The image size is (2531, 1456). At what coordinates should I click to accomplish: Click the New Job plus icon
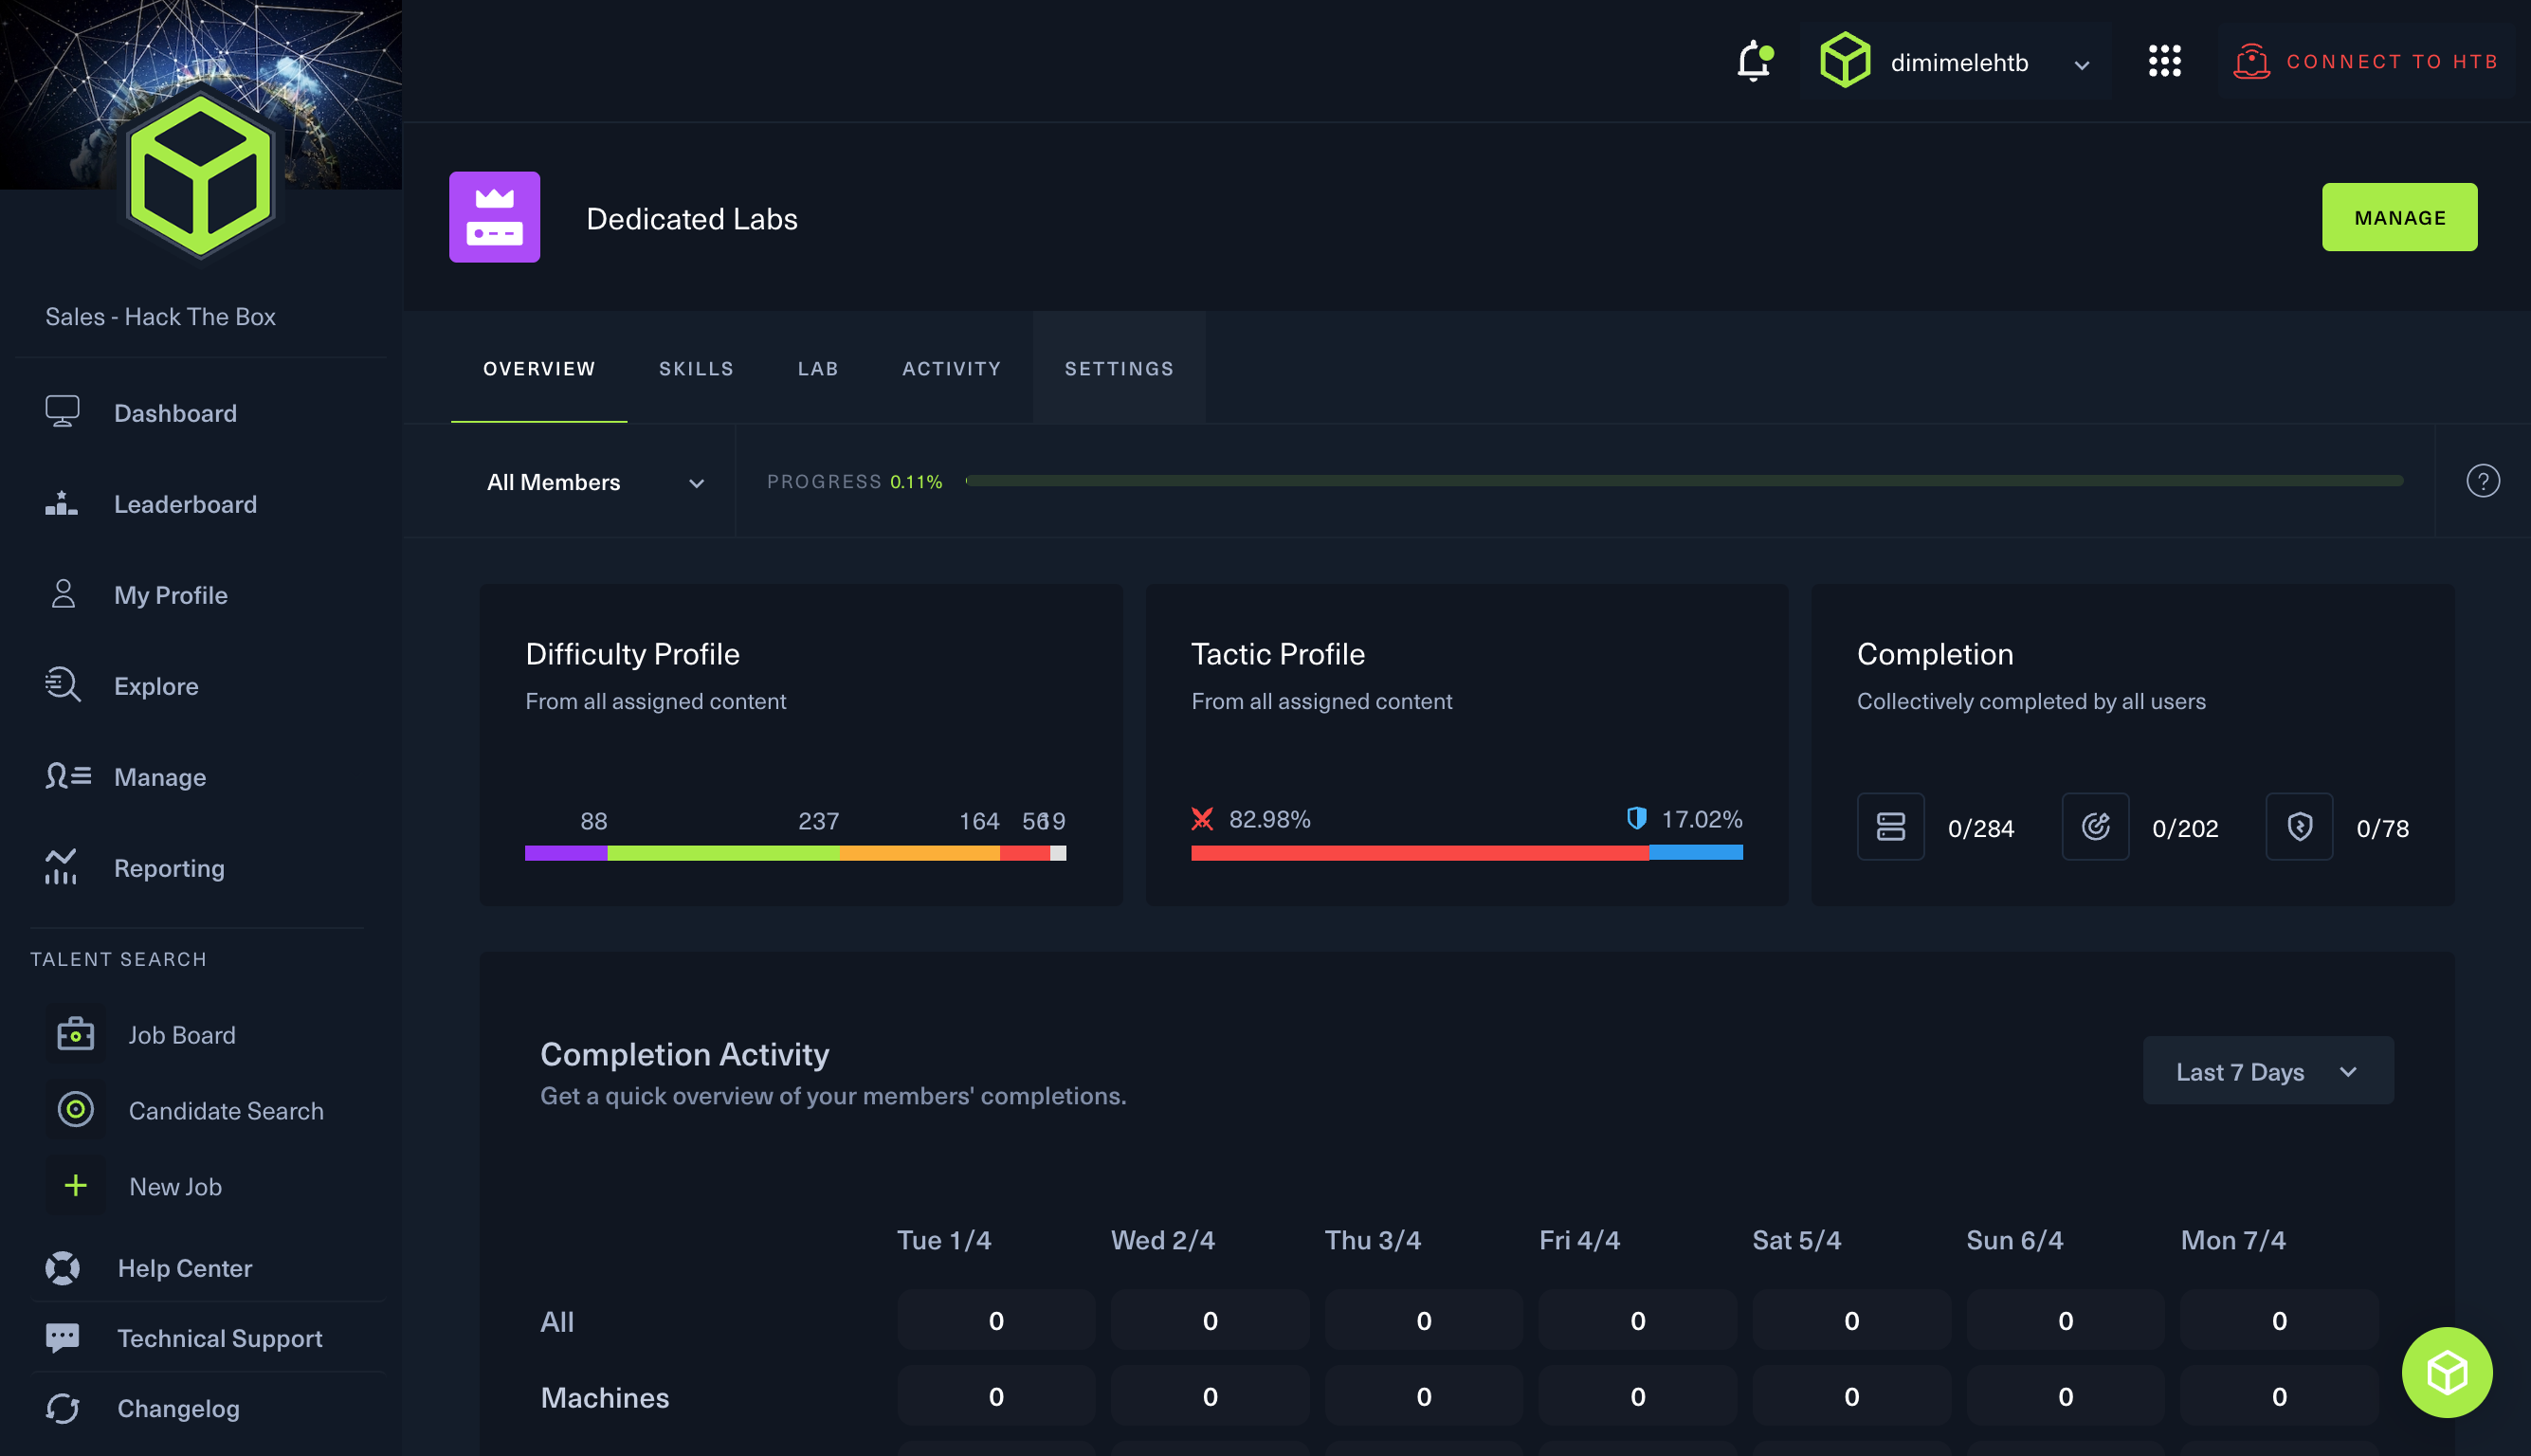[76, 1186]
